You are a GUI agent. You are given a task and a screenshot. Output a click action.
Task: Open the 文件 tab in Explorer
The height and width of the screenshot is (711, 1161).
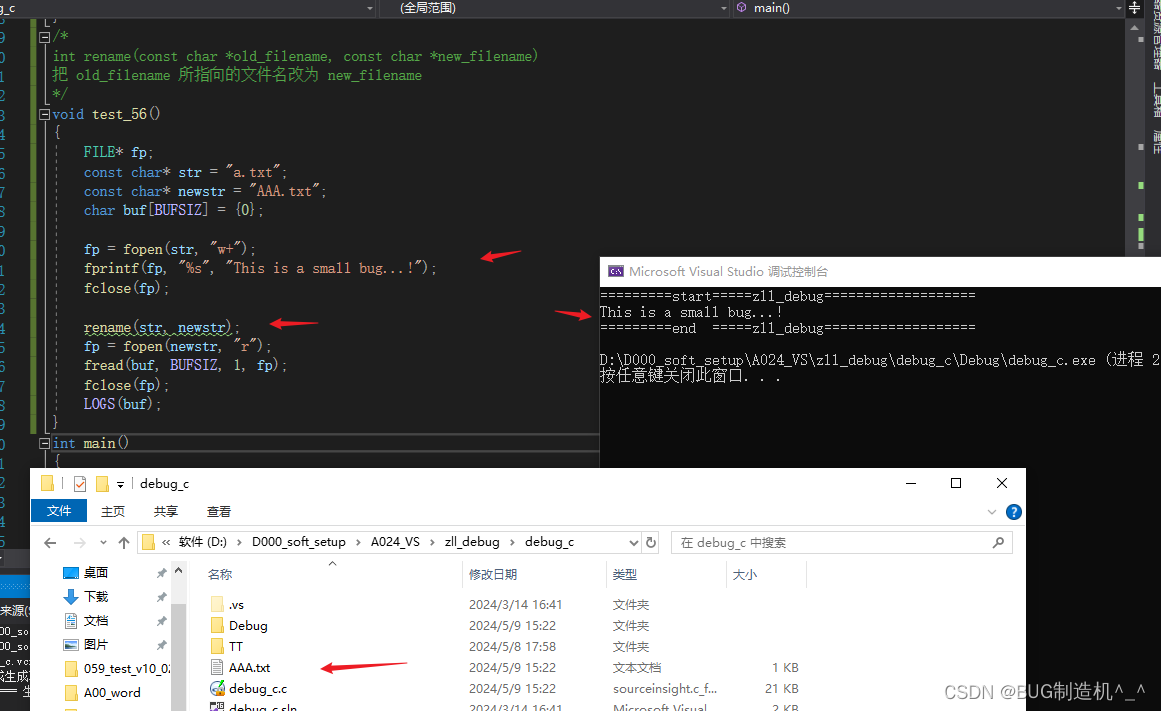tap(58, 511)
